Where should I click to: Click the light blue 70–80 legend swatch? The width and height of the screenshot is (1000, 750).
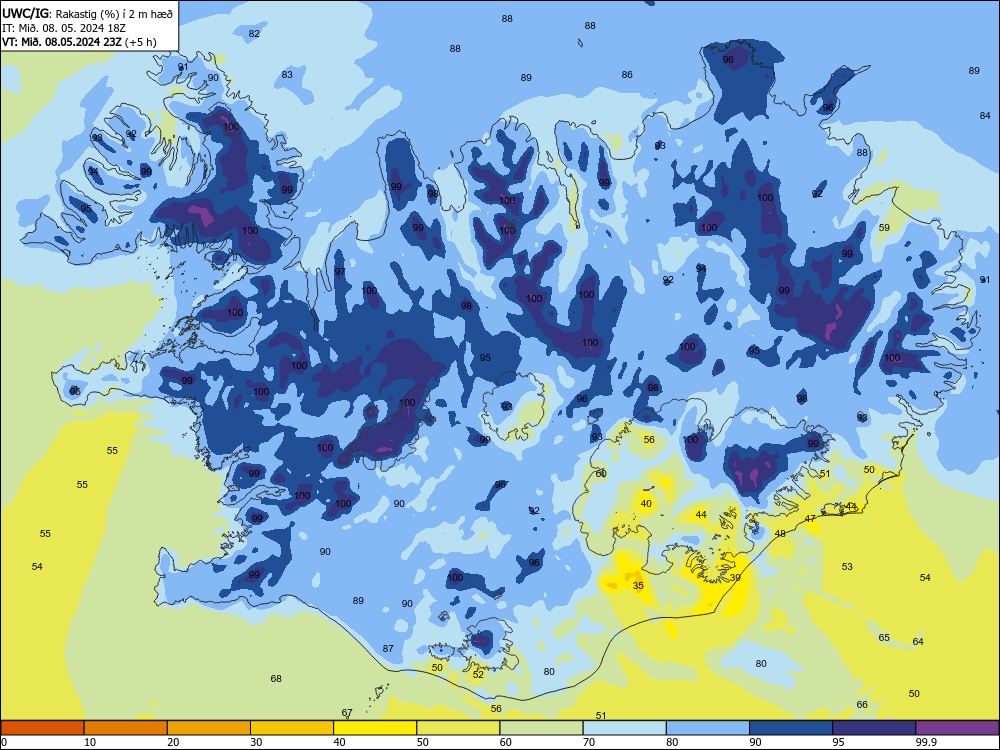click(x=624, y=728)
